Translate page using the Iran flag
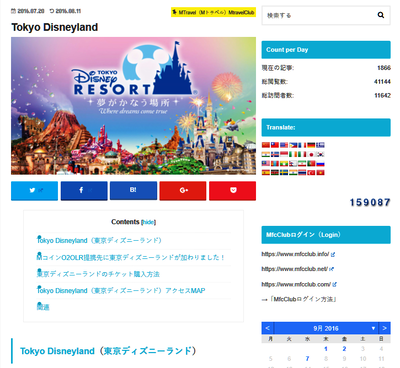 tap(302, 163)
